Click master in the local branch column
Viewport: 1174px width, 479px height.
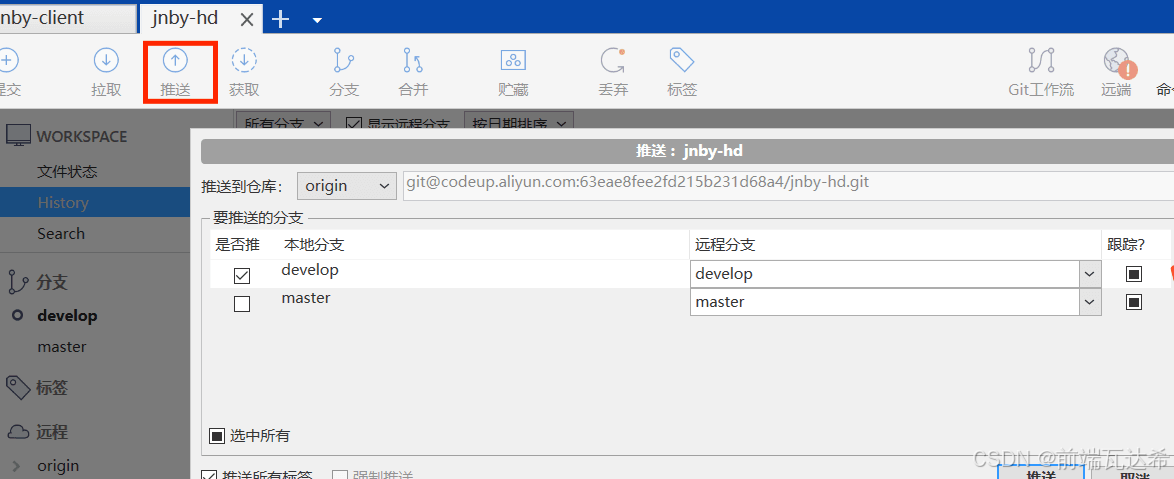click(x=305, y=298)
